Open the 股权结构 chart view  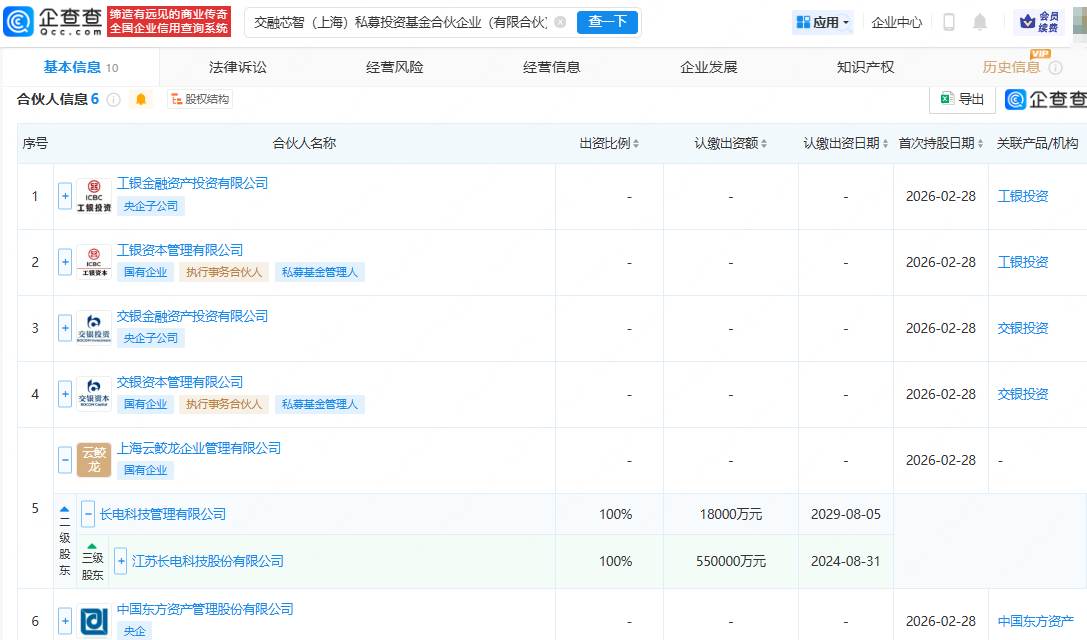click(x=200, y=100)
